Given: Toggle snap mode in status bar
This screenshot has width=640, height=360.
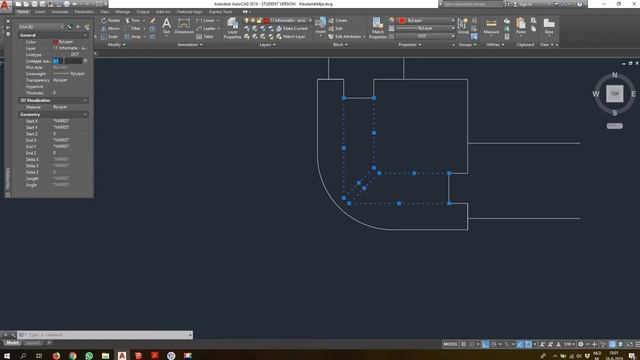Looking at the screenshot, I should 471,344.
